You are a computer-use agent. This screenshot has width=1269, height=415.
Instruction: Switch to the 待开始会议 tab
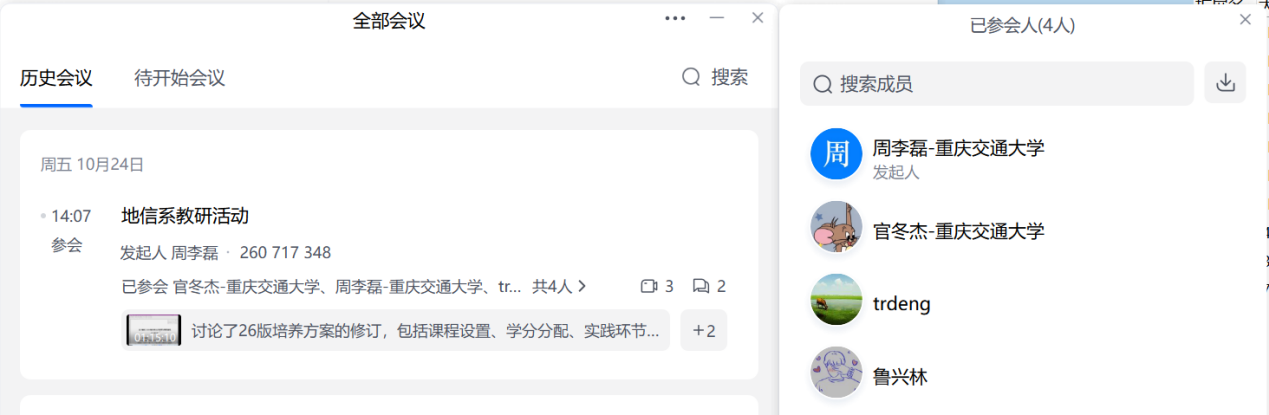pos(180,78)
